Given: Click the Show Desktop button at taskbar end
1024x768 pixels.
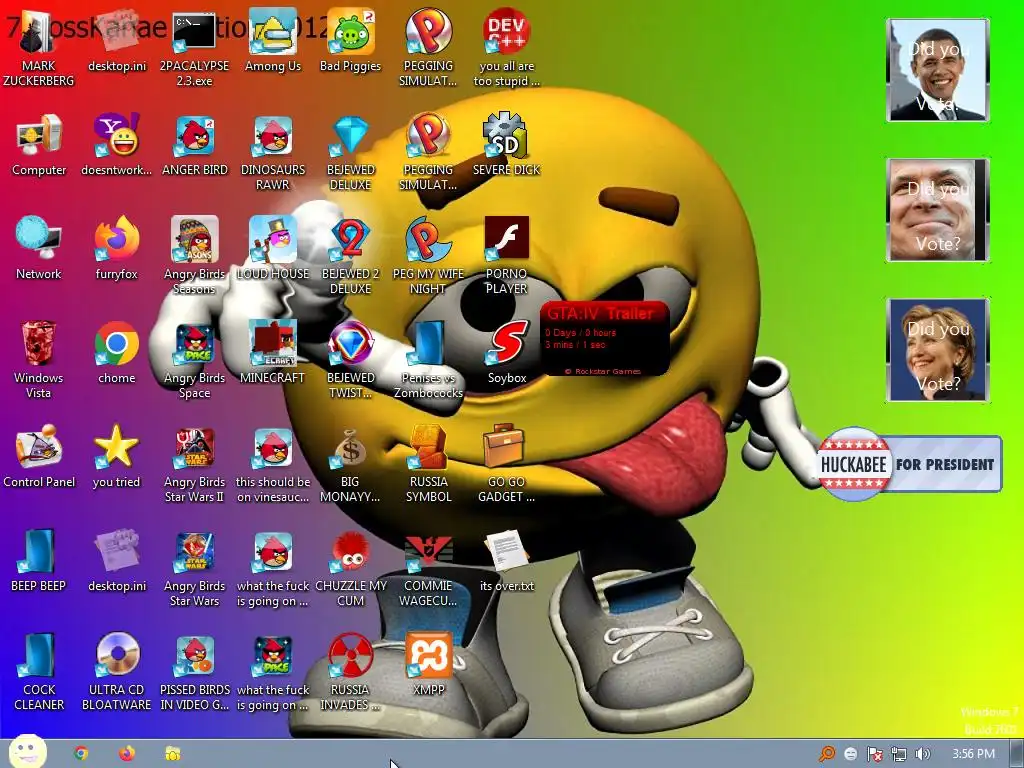Looking at the screenshot, I should pos(1017,754).
